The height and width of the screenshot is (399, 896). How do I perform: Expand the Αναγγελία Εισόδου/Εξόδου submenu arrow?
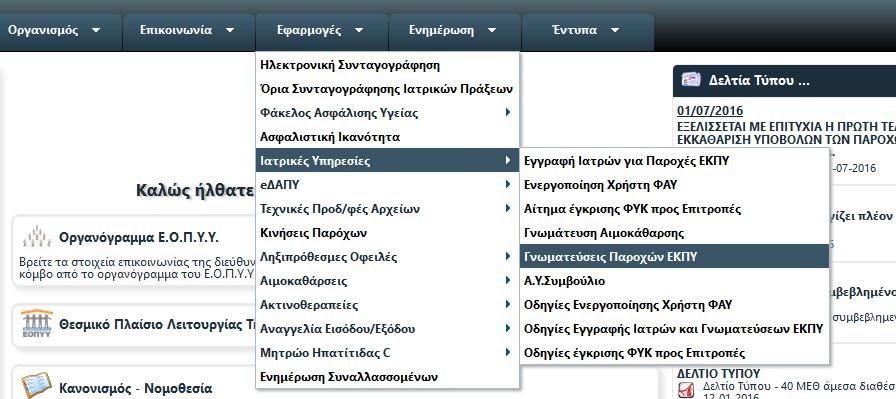(x=507, y=329)
